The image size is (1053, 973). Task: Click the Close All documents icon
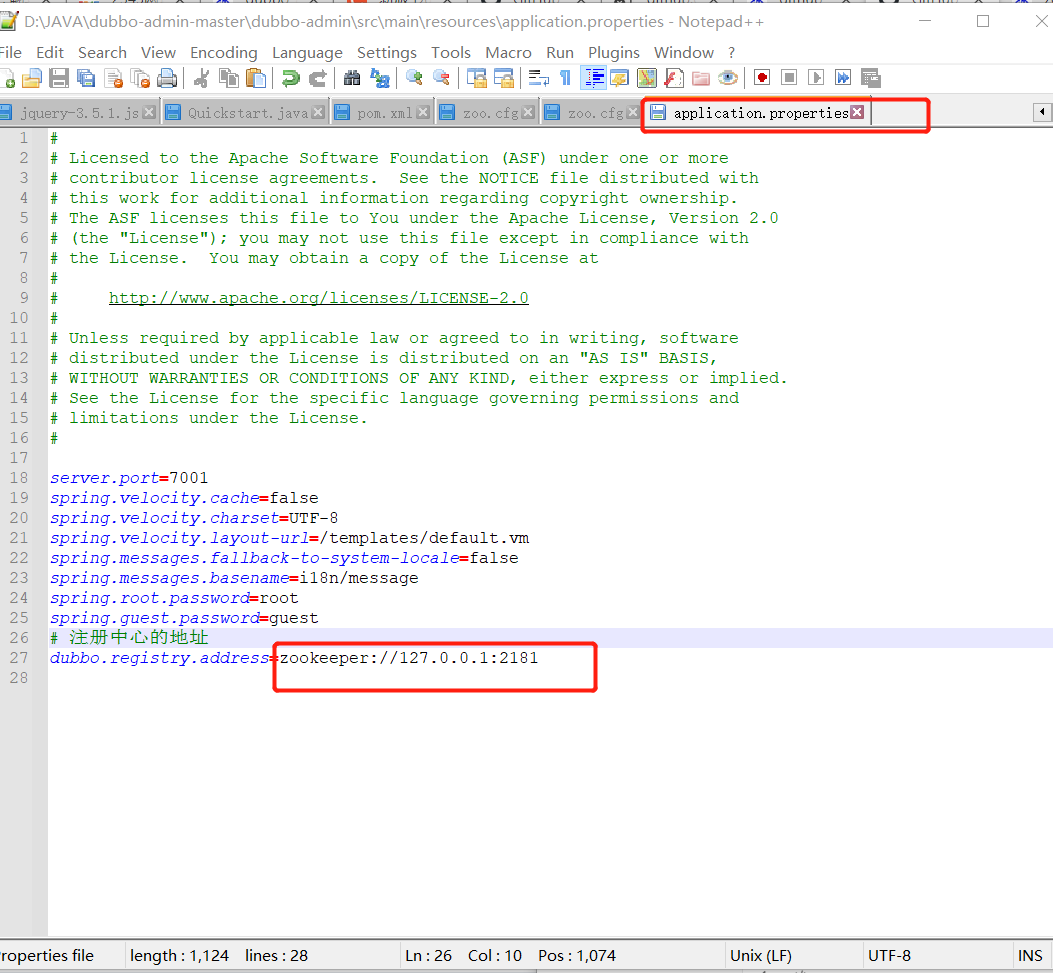click(140, 79)
